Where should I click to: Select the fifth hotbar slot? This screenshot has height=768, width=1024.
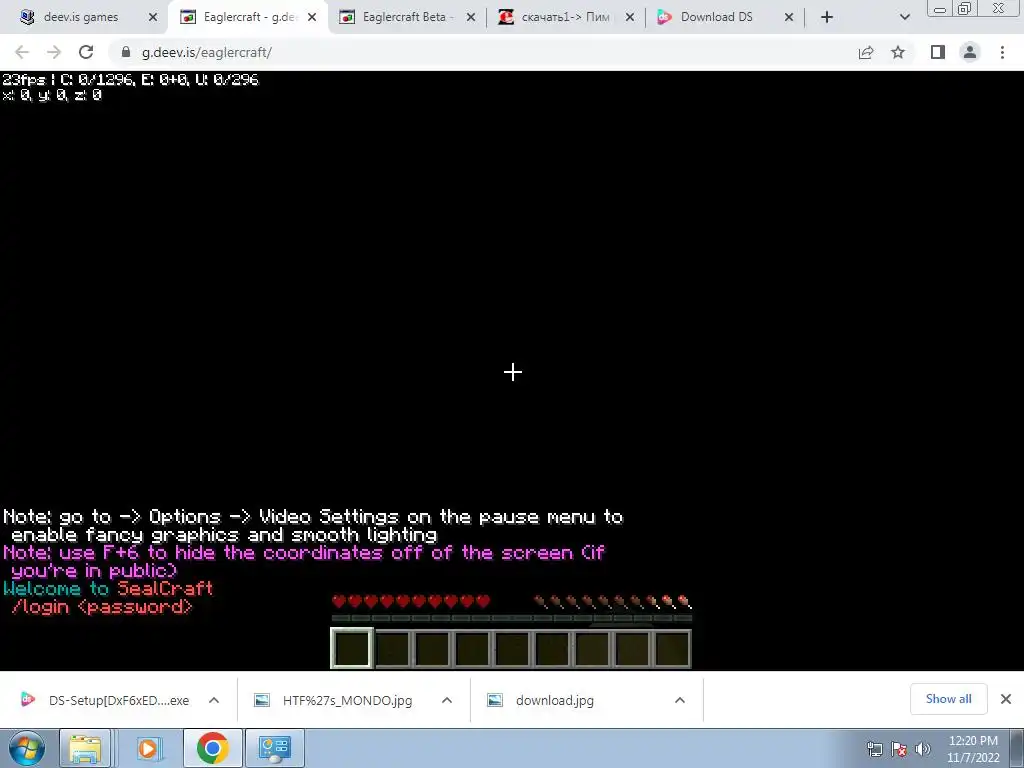coord(512,648)
